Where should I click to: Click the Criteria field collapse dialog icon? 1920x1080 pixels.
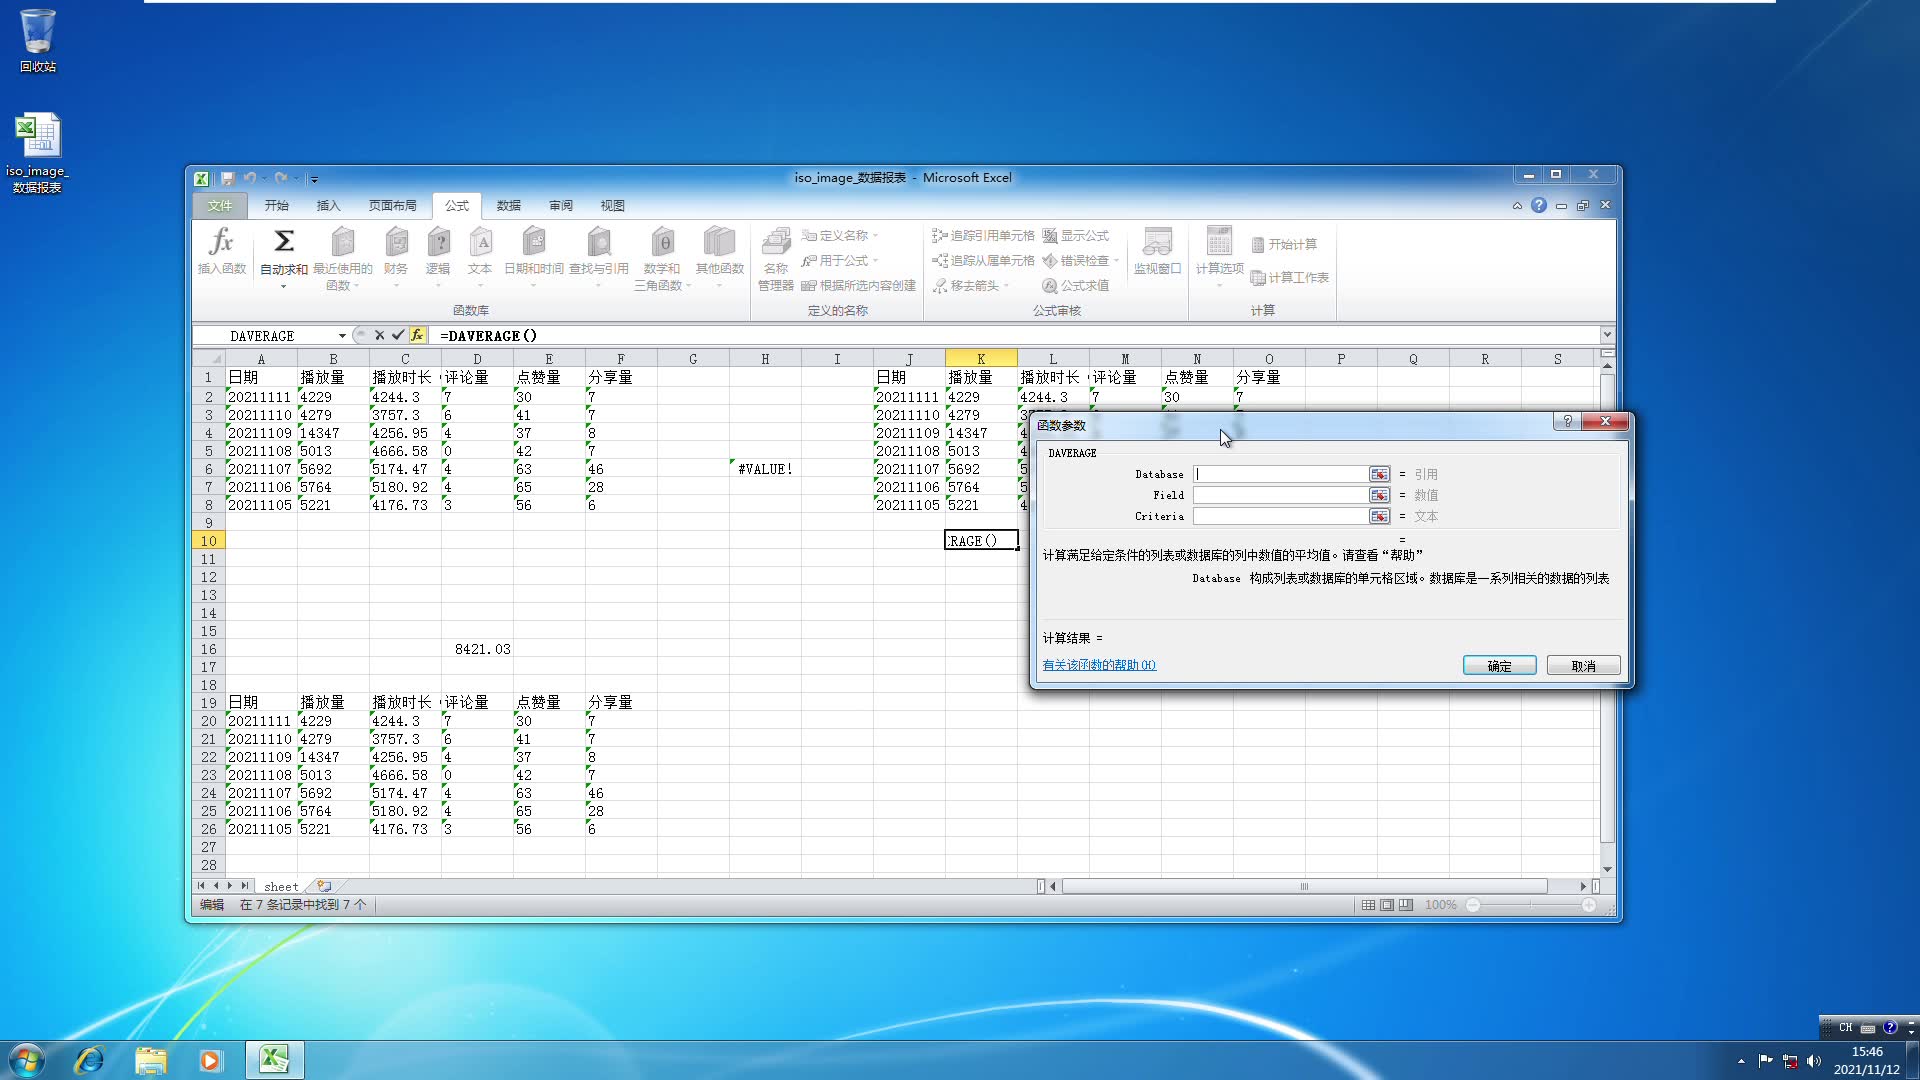[x=1379, y=516]
